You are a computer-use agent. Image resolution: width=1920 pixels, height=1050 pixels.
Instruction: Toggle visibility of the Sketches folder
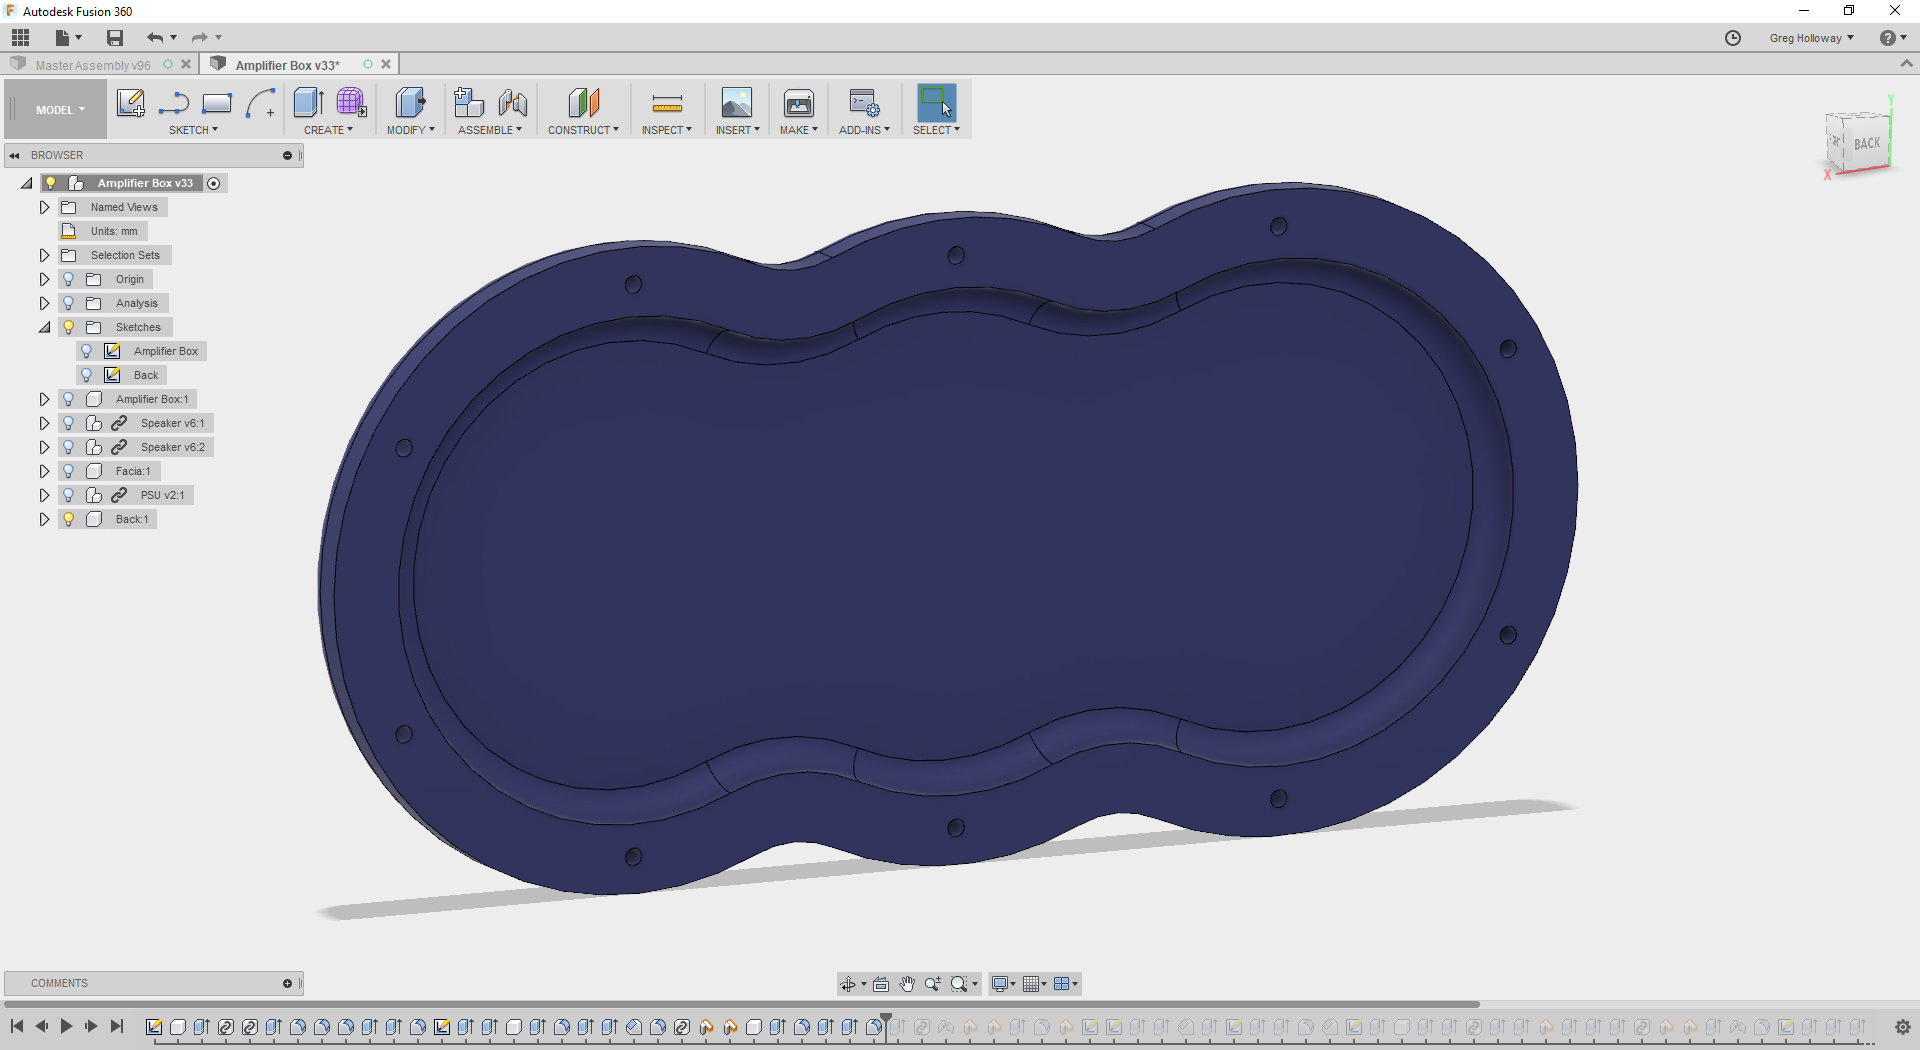pyautogui.click(x=67, y=327)
